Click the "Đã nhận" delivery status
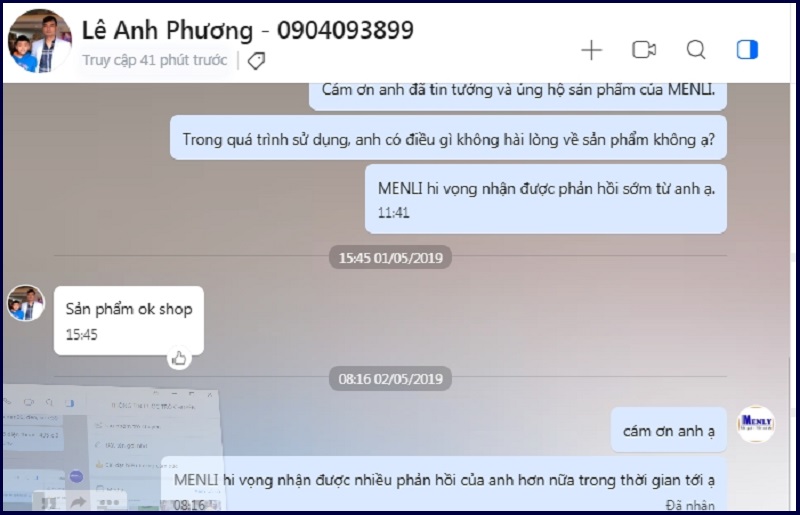This screenshot has height=515, width=800. point(690,505)
